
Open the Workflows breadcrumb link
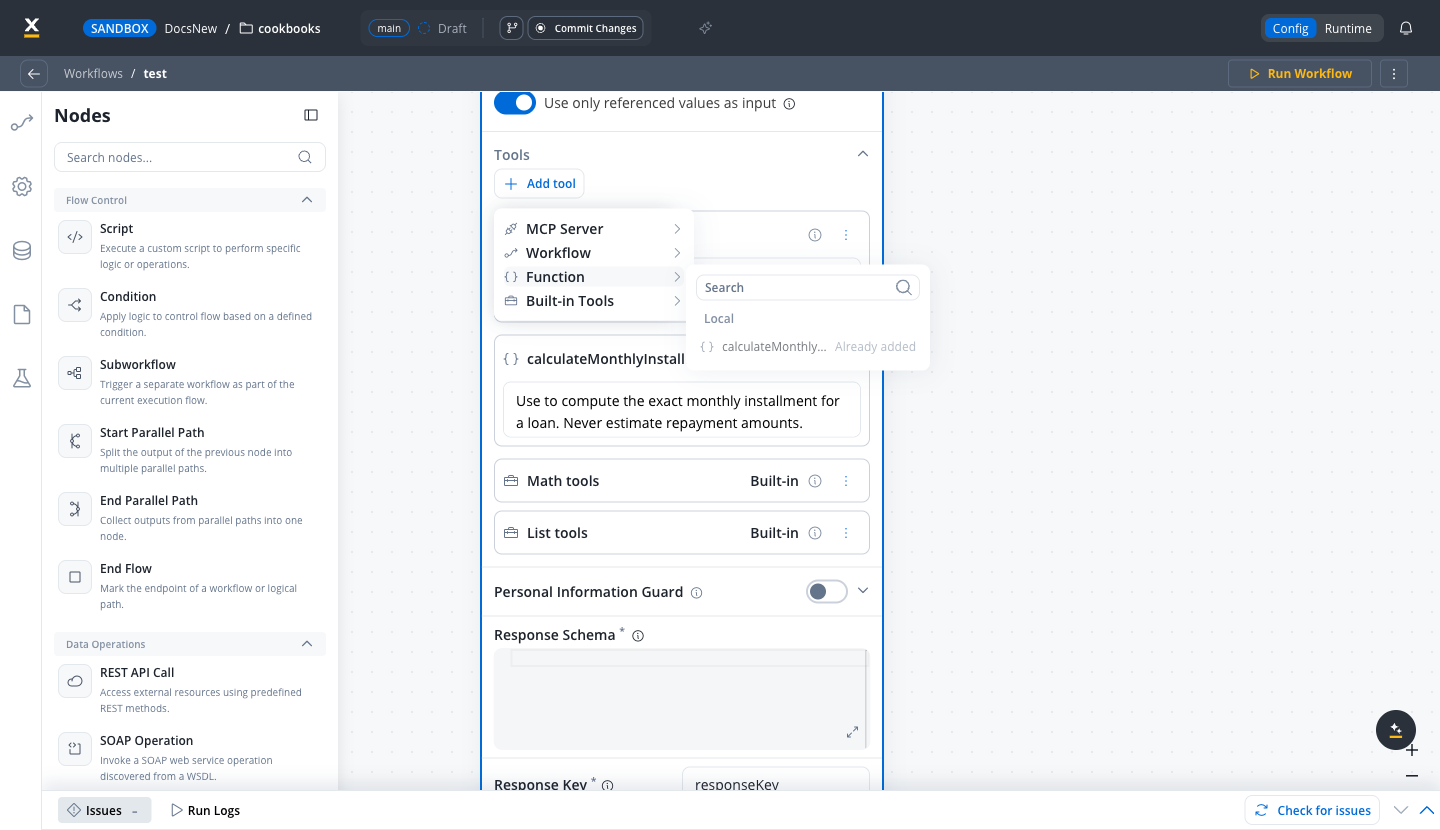point(93,74)
